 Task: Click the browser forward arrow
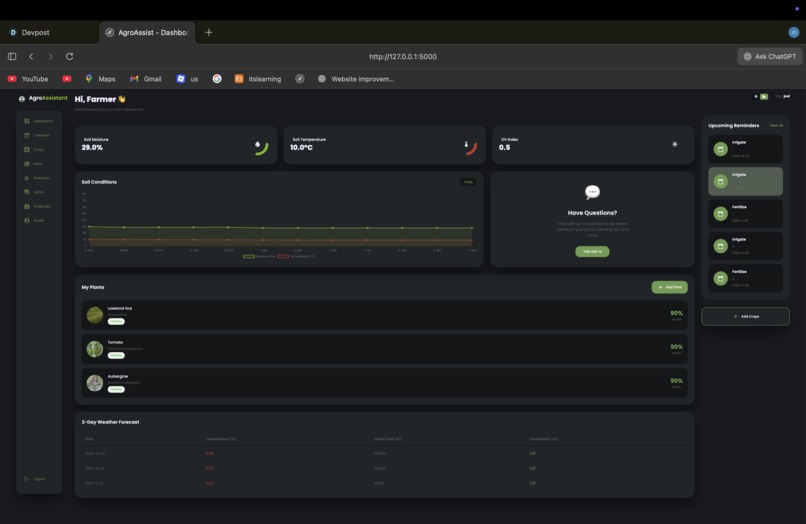50,57
